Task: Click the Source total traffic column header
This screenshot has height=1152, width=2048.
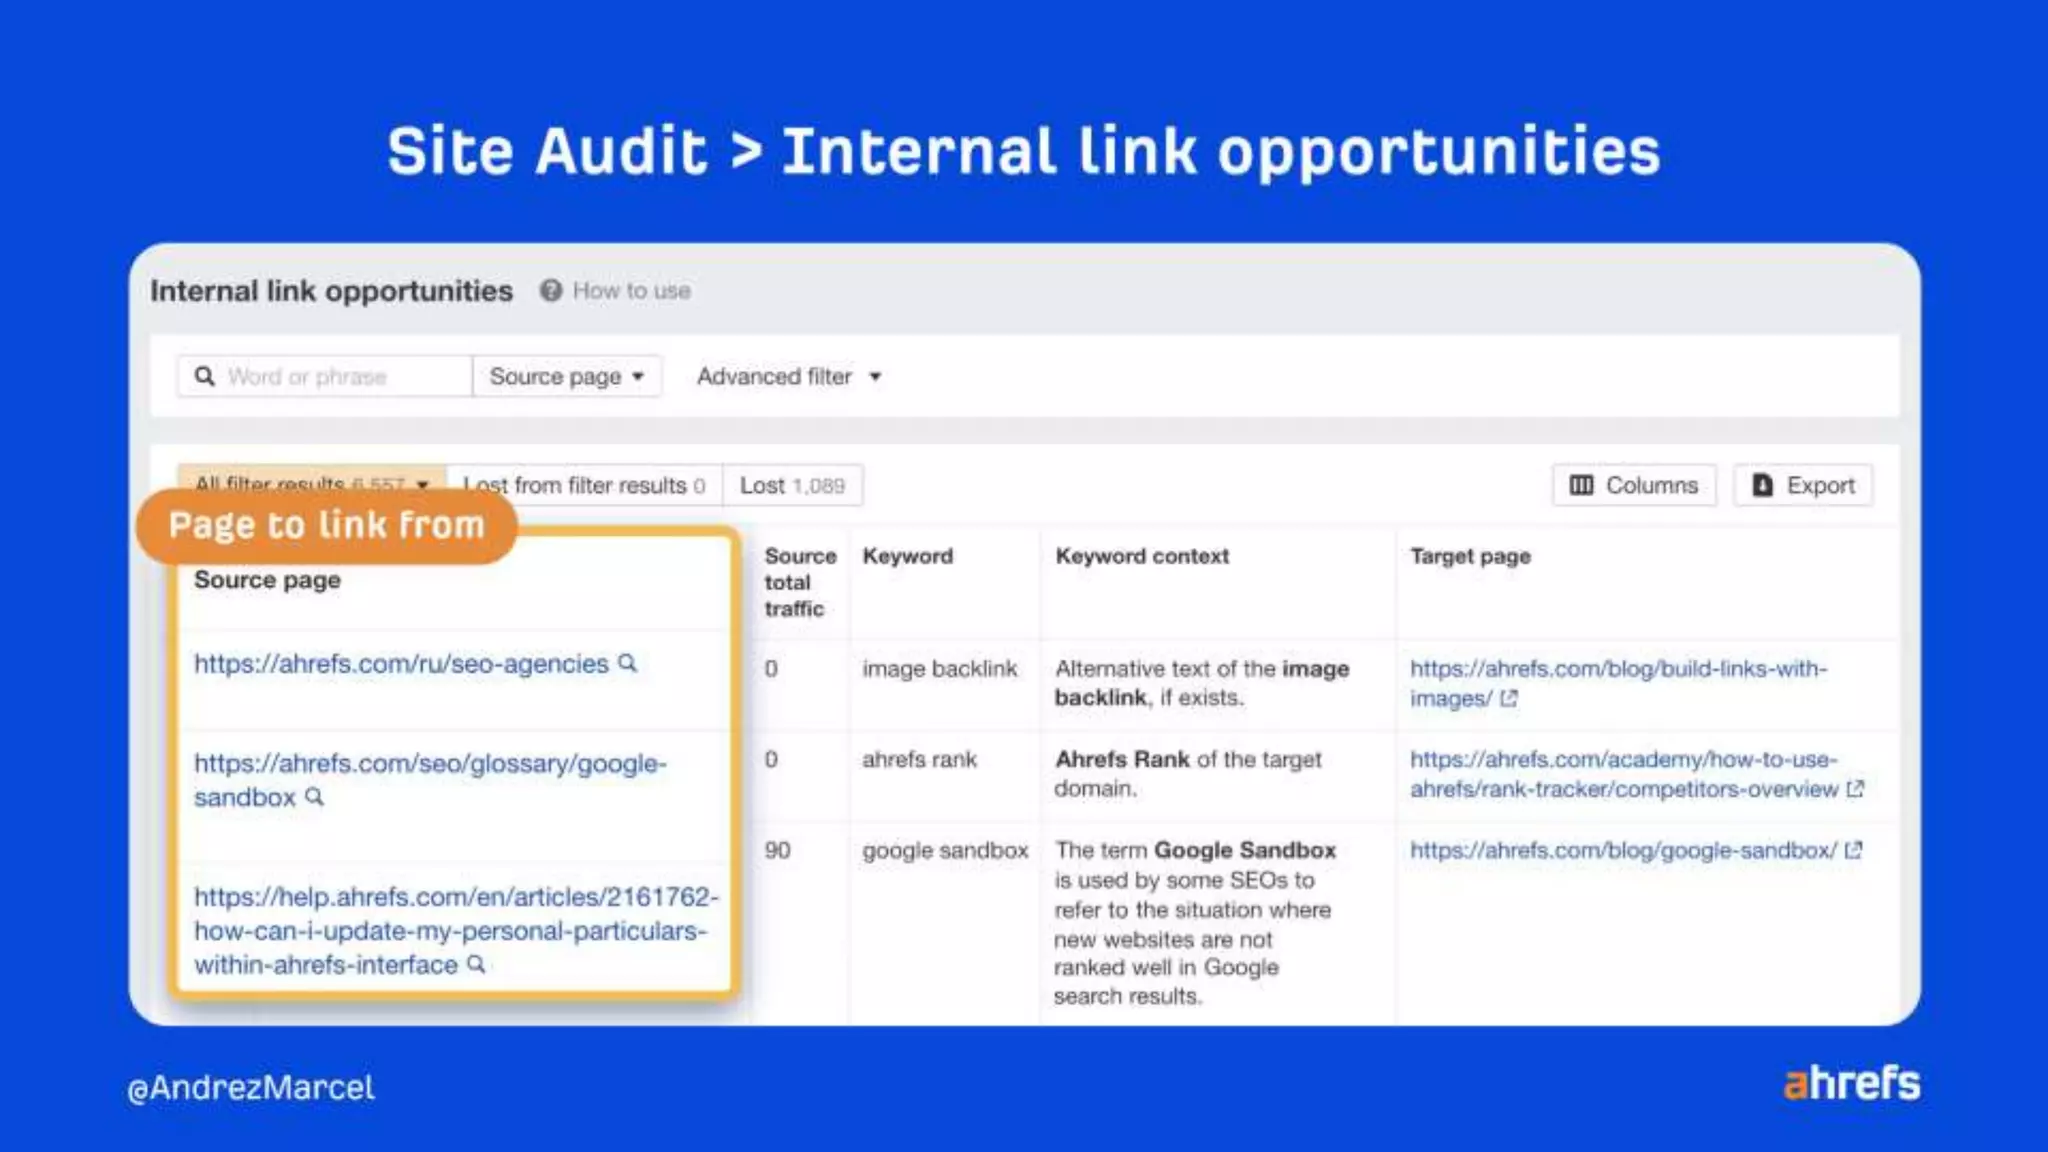Action: tap(799, 582)
